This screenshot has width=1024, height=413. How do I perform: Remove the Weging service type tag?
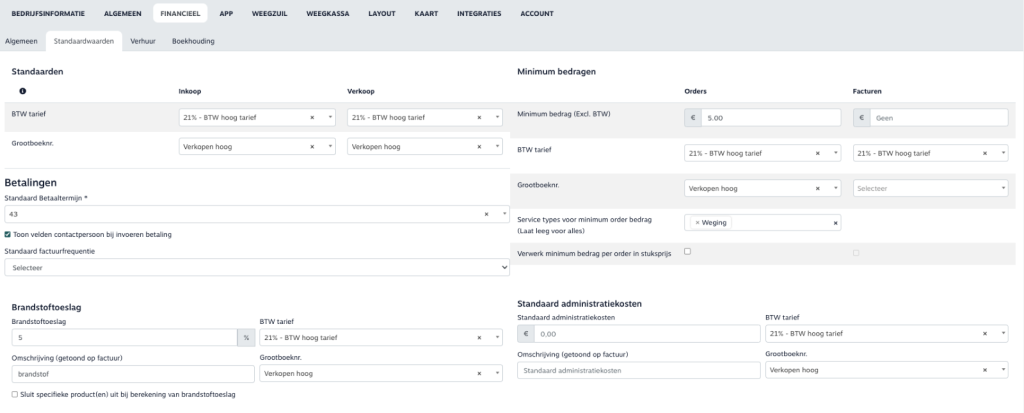click(697, 222)
